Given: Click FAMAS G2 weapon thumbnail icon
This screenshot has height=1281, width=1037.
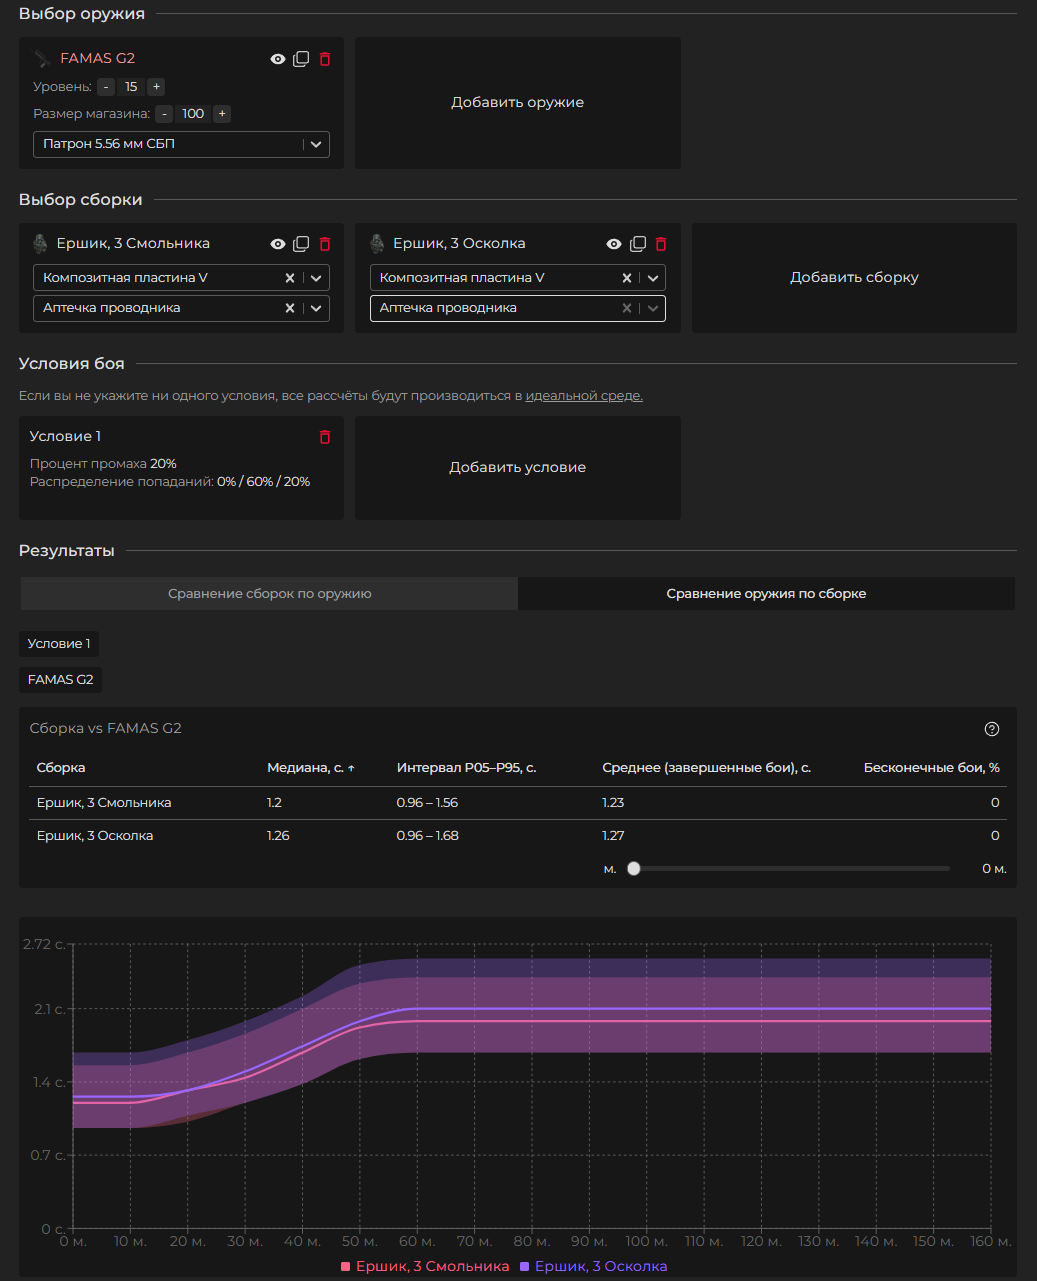Looking at the screenshot, I should [42, 59].
